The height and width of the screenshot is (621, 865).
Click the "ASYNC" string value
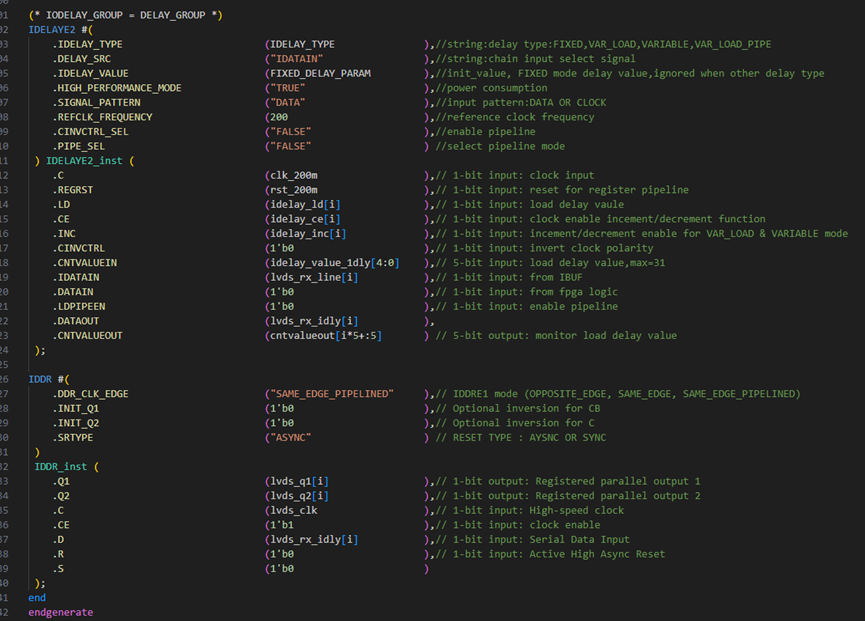tap(291, 438)
